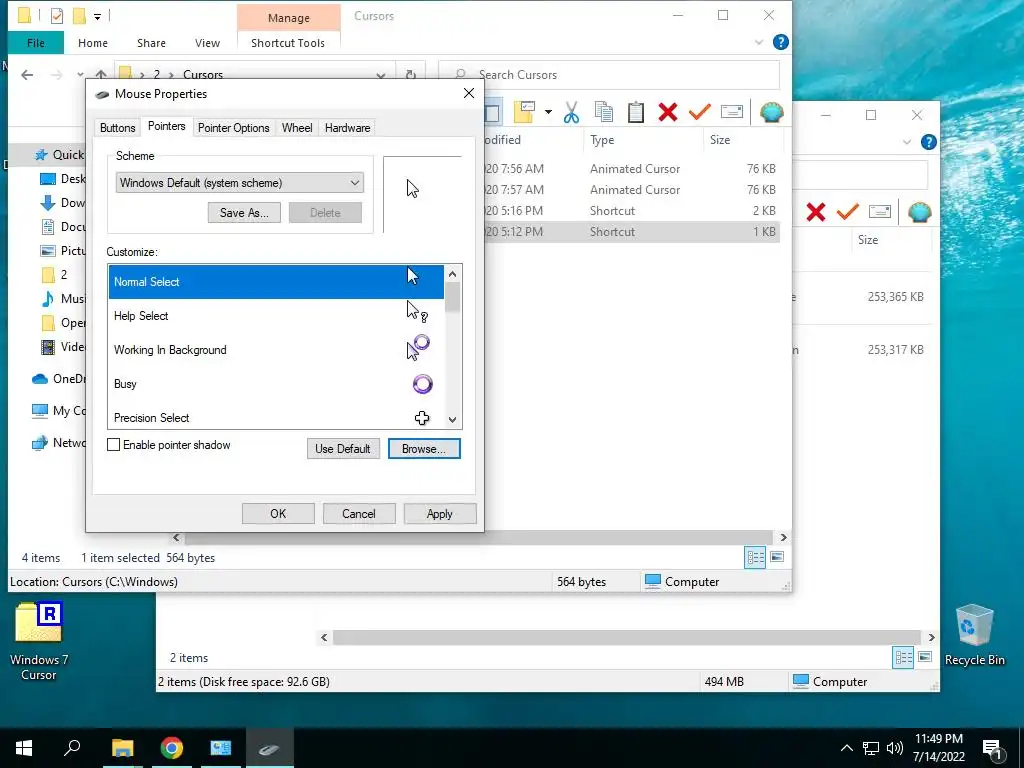Click the network tray icon
The width and height of the screenshot is (1024, 768).
[871, 748]
